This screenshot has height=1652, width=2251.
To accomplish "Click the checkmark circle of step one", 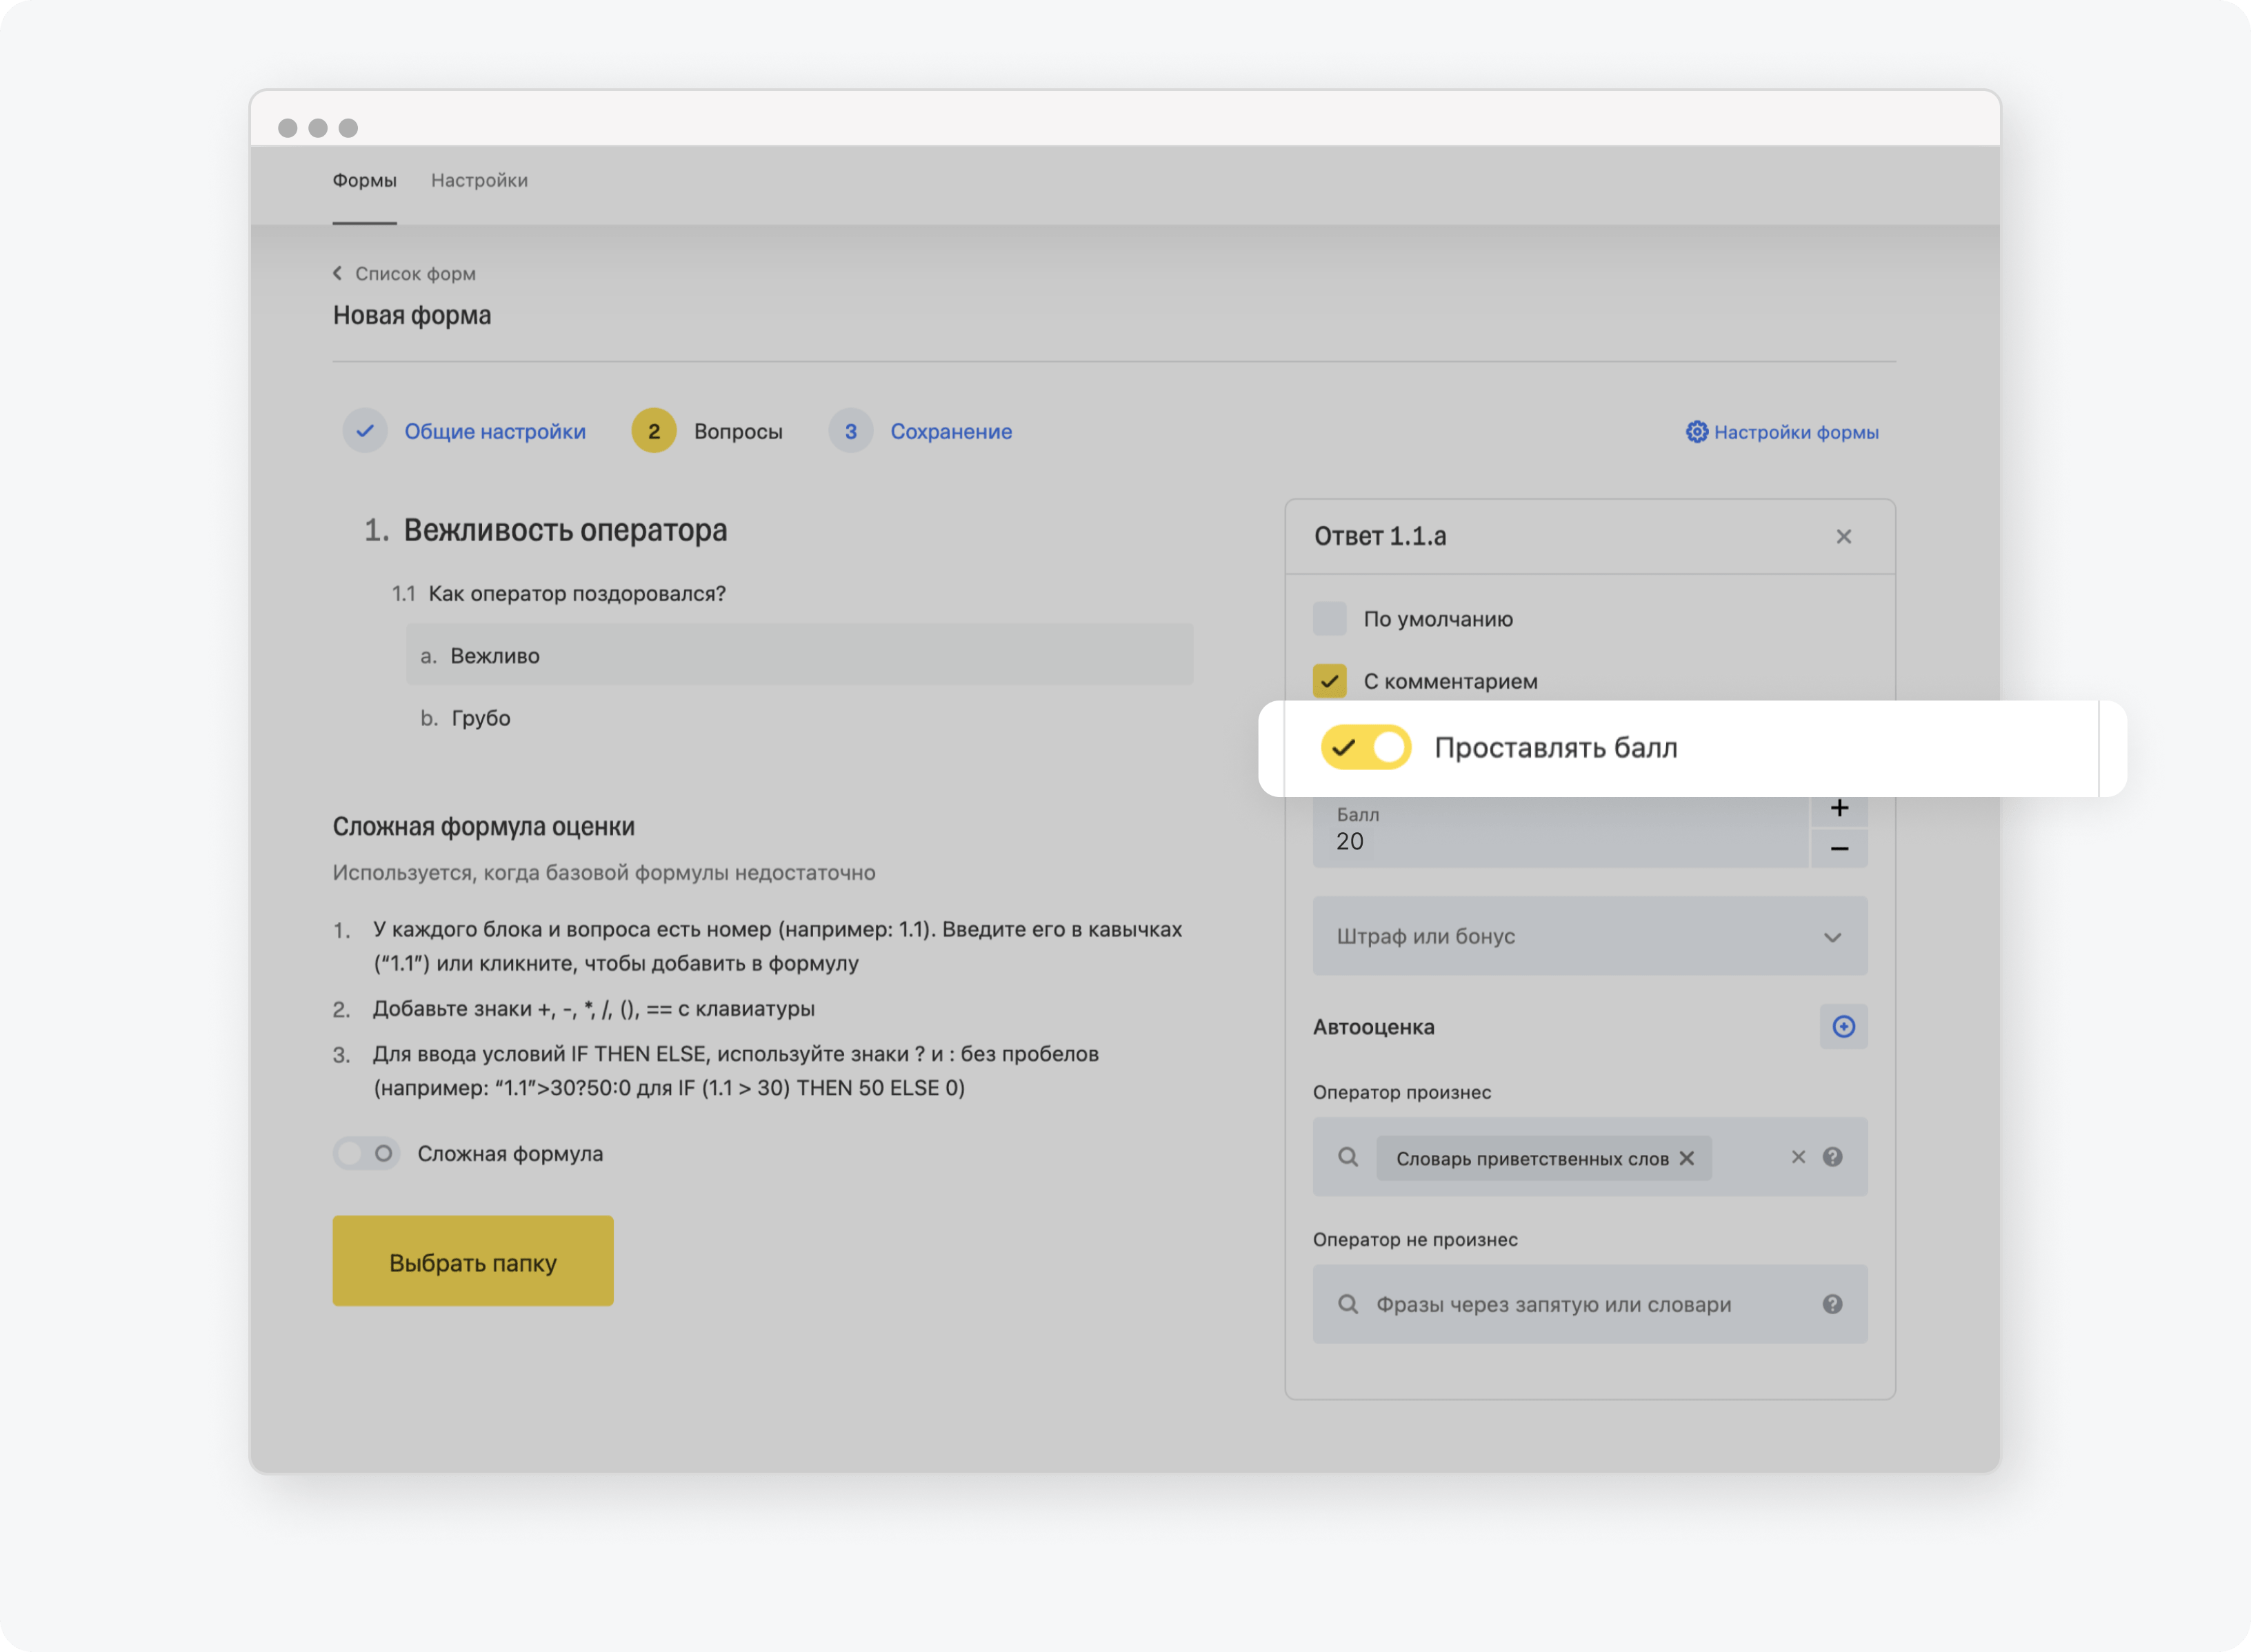I will click(x=365, y=431).
